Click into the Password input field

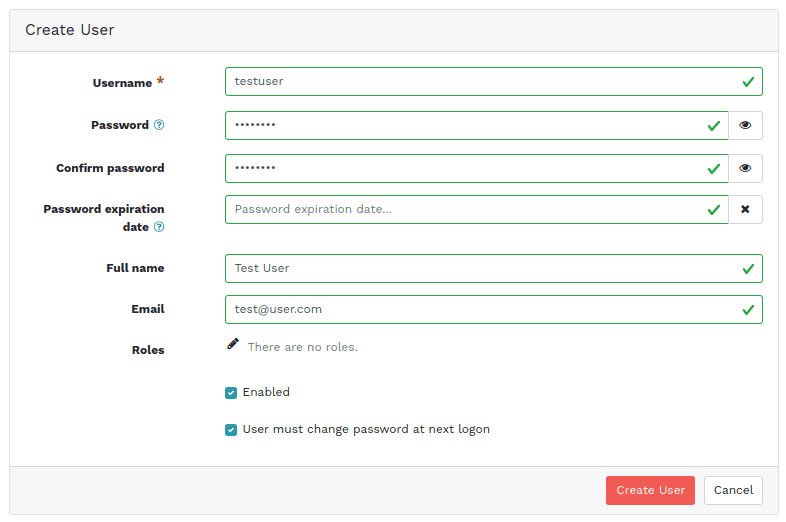pos(460,125)
